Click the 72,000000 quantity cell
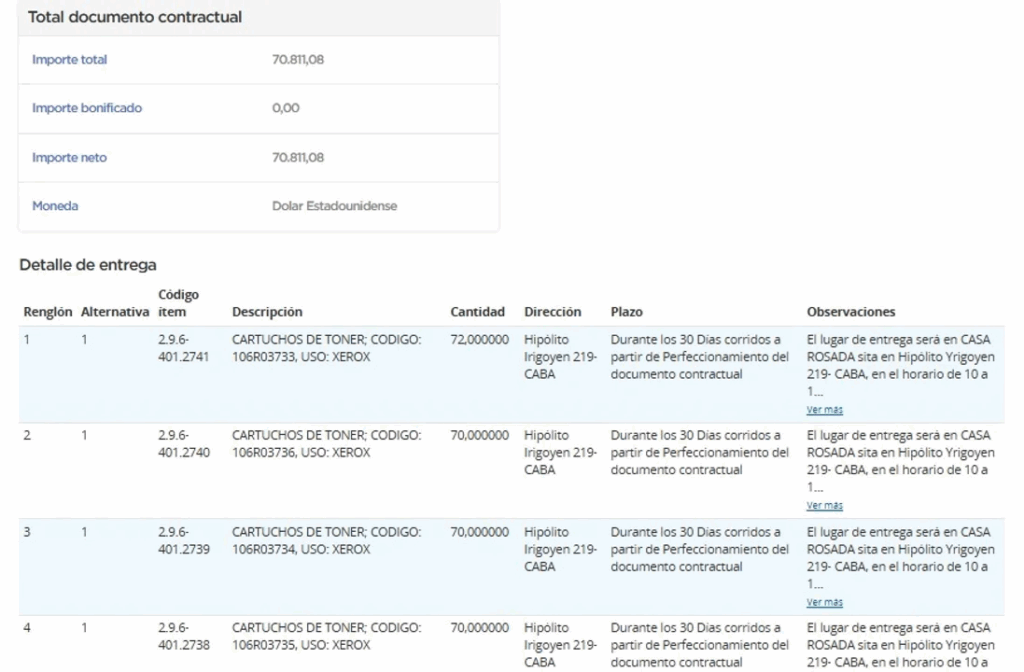Viewport: 1024px width, 672px height. pos(479,340)
